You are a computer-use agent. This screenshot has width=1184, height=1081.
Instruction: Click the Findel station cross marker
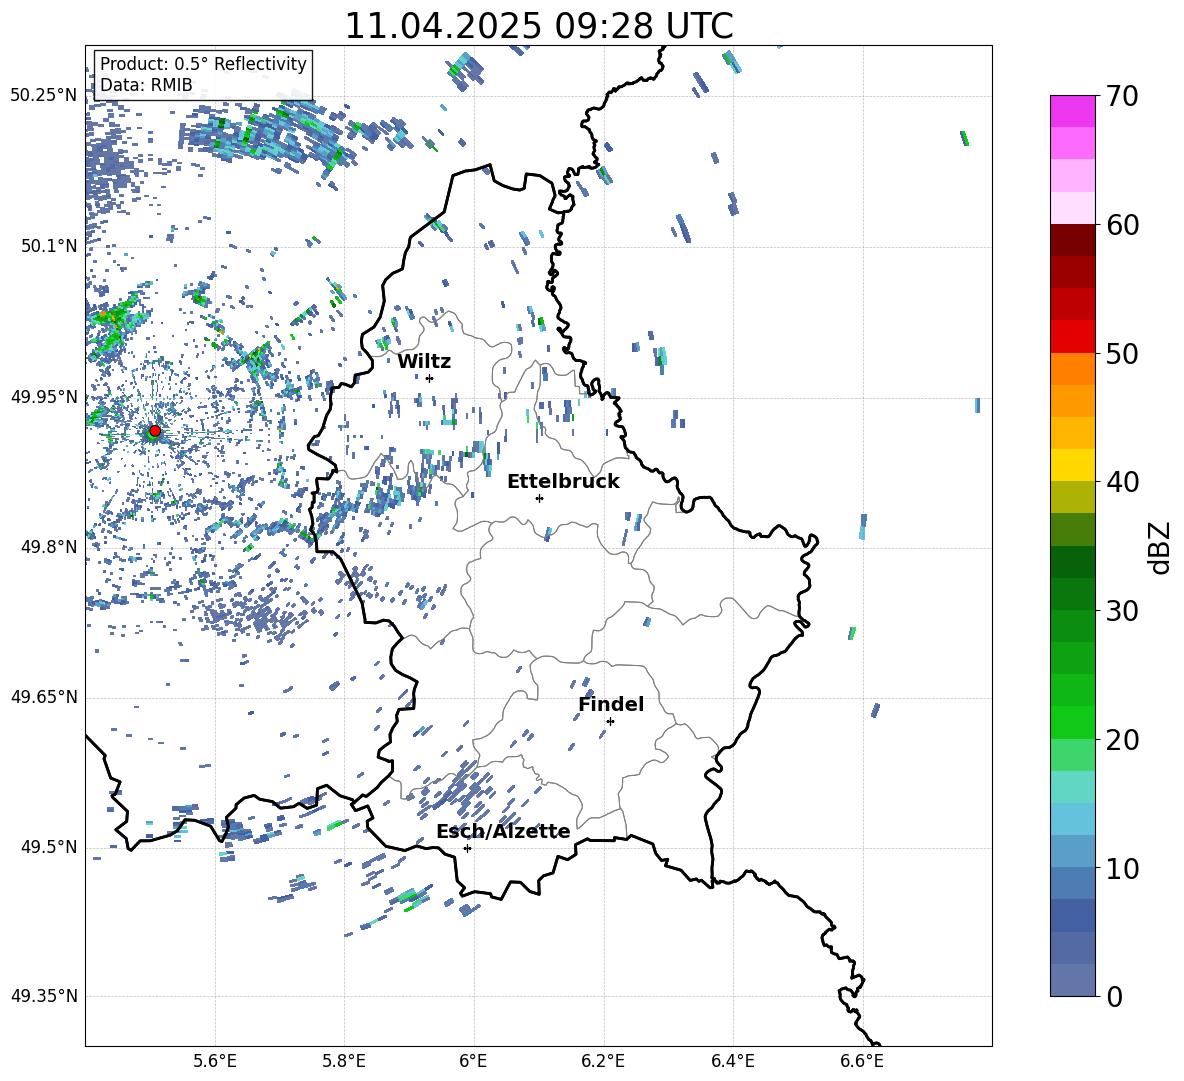610,722
